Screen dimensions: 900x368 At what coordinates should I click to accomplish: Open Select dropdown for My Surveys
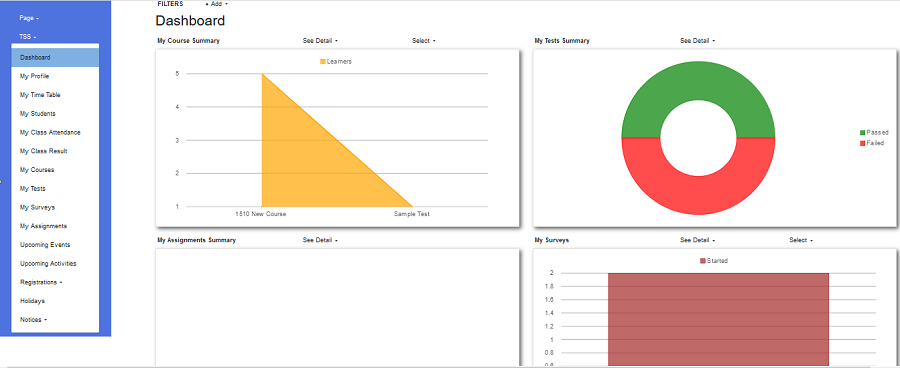801,240
